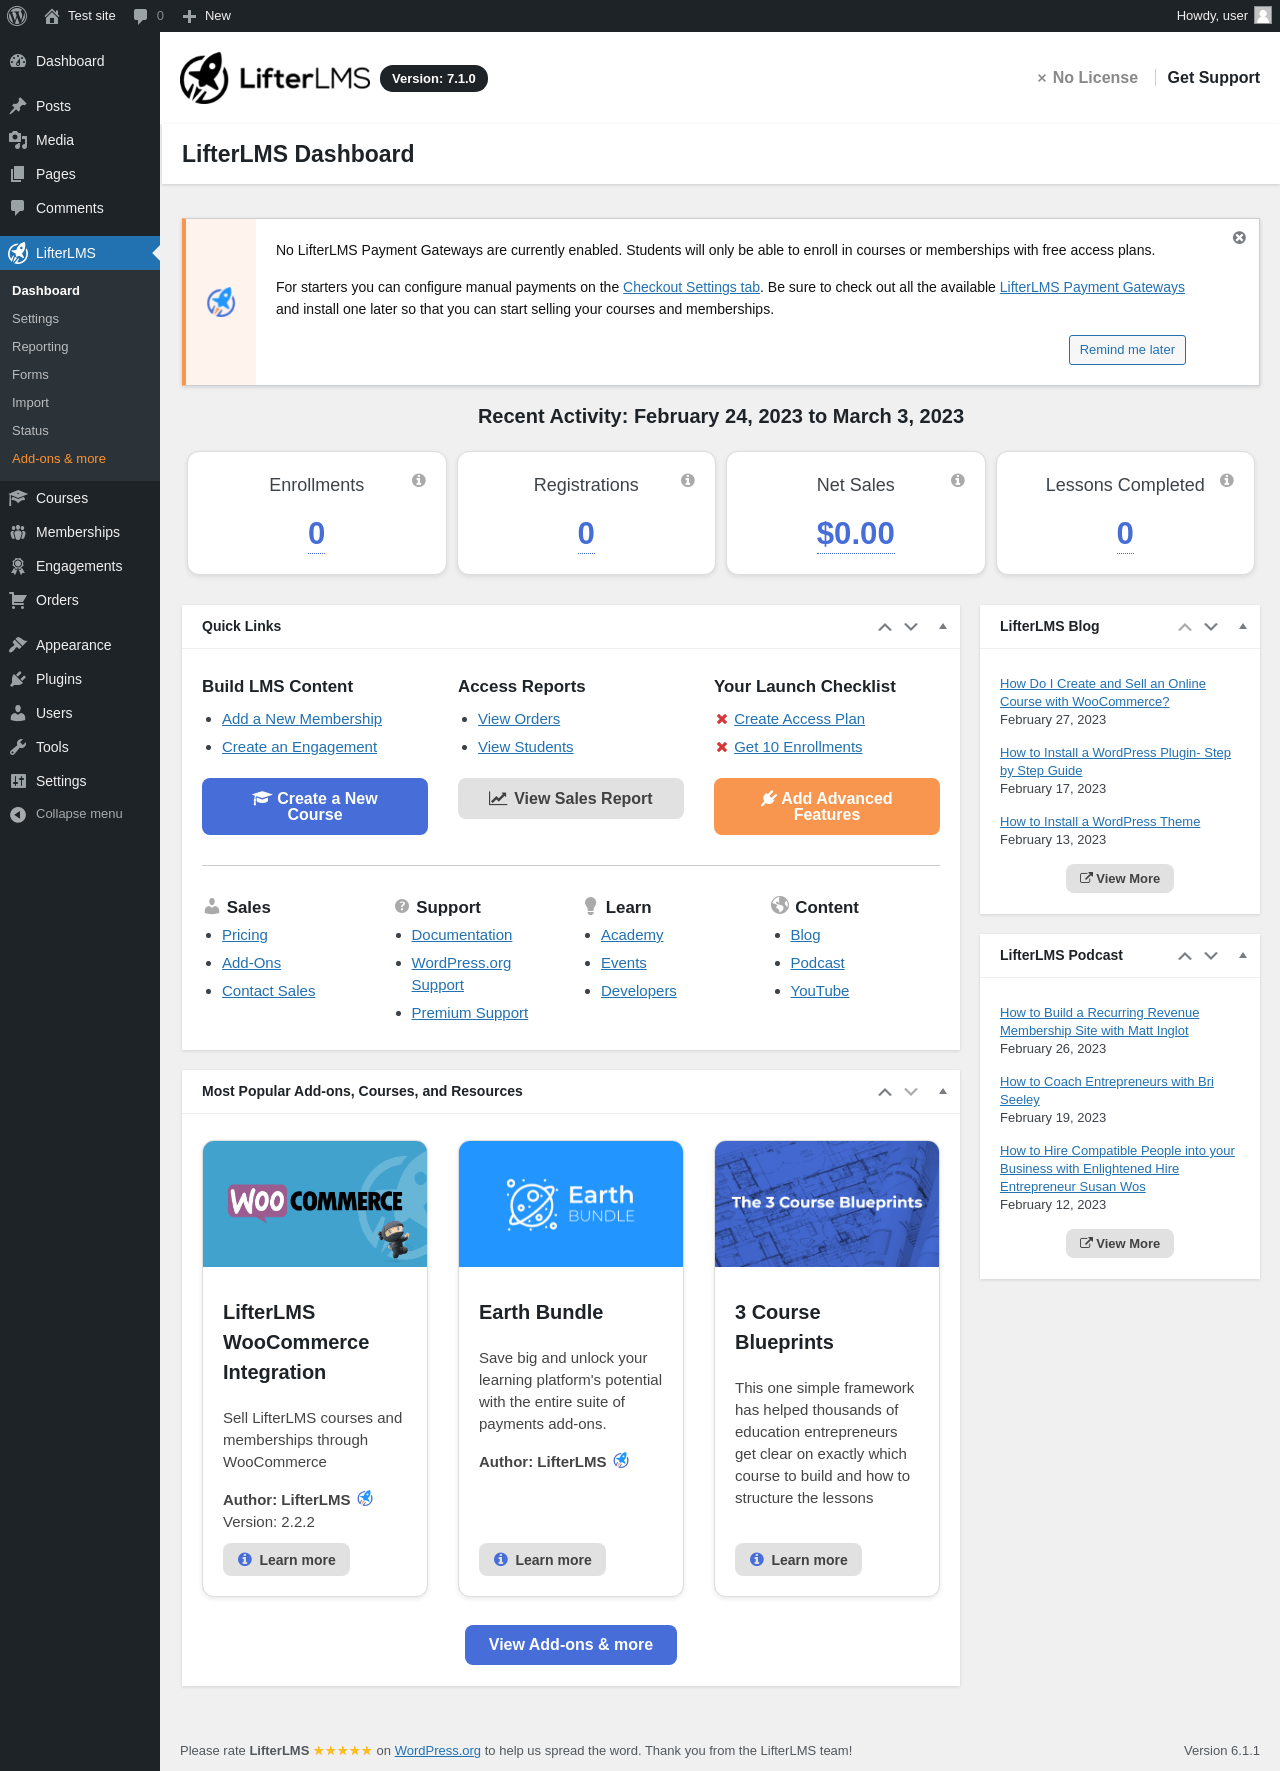Open the Import submenu item

[30, 403]
